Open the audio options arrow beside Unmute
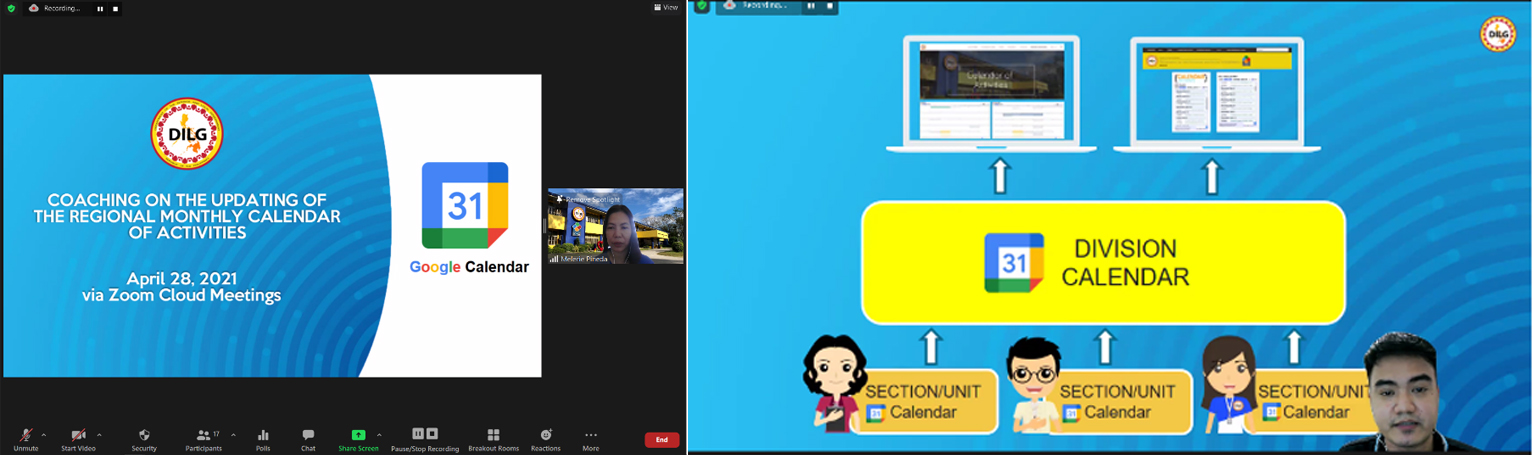1533x455 pixels. pyautogui.click(x=44, y=435)
